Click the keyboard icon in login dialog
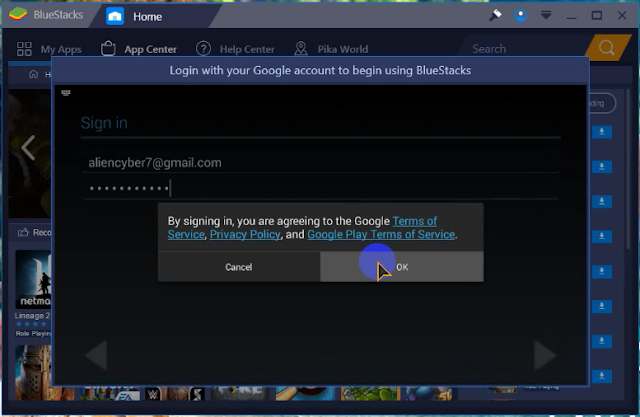The image size is (640, 417). [66, 93]
